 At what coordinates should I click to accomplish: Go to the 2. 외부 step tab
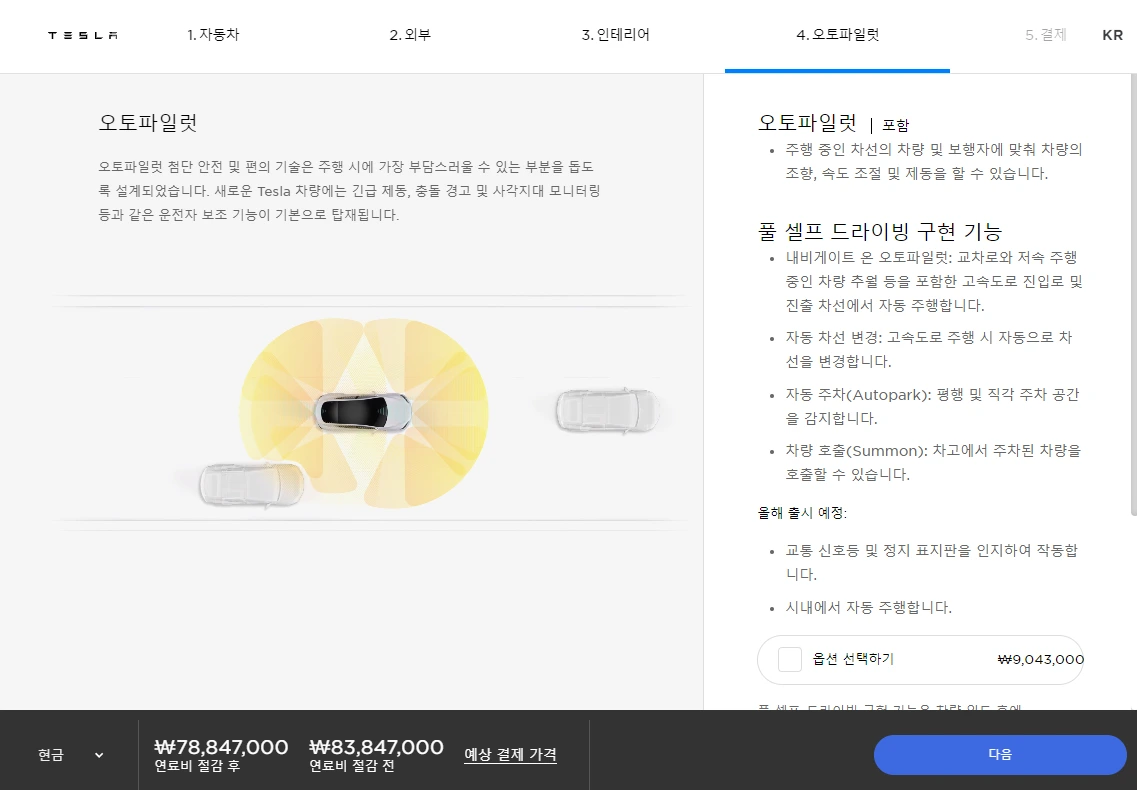410,35
